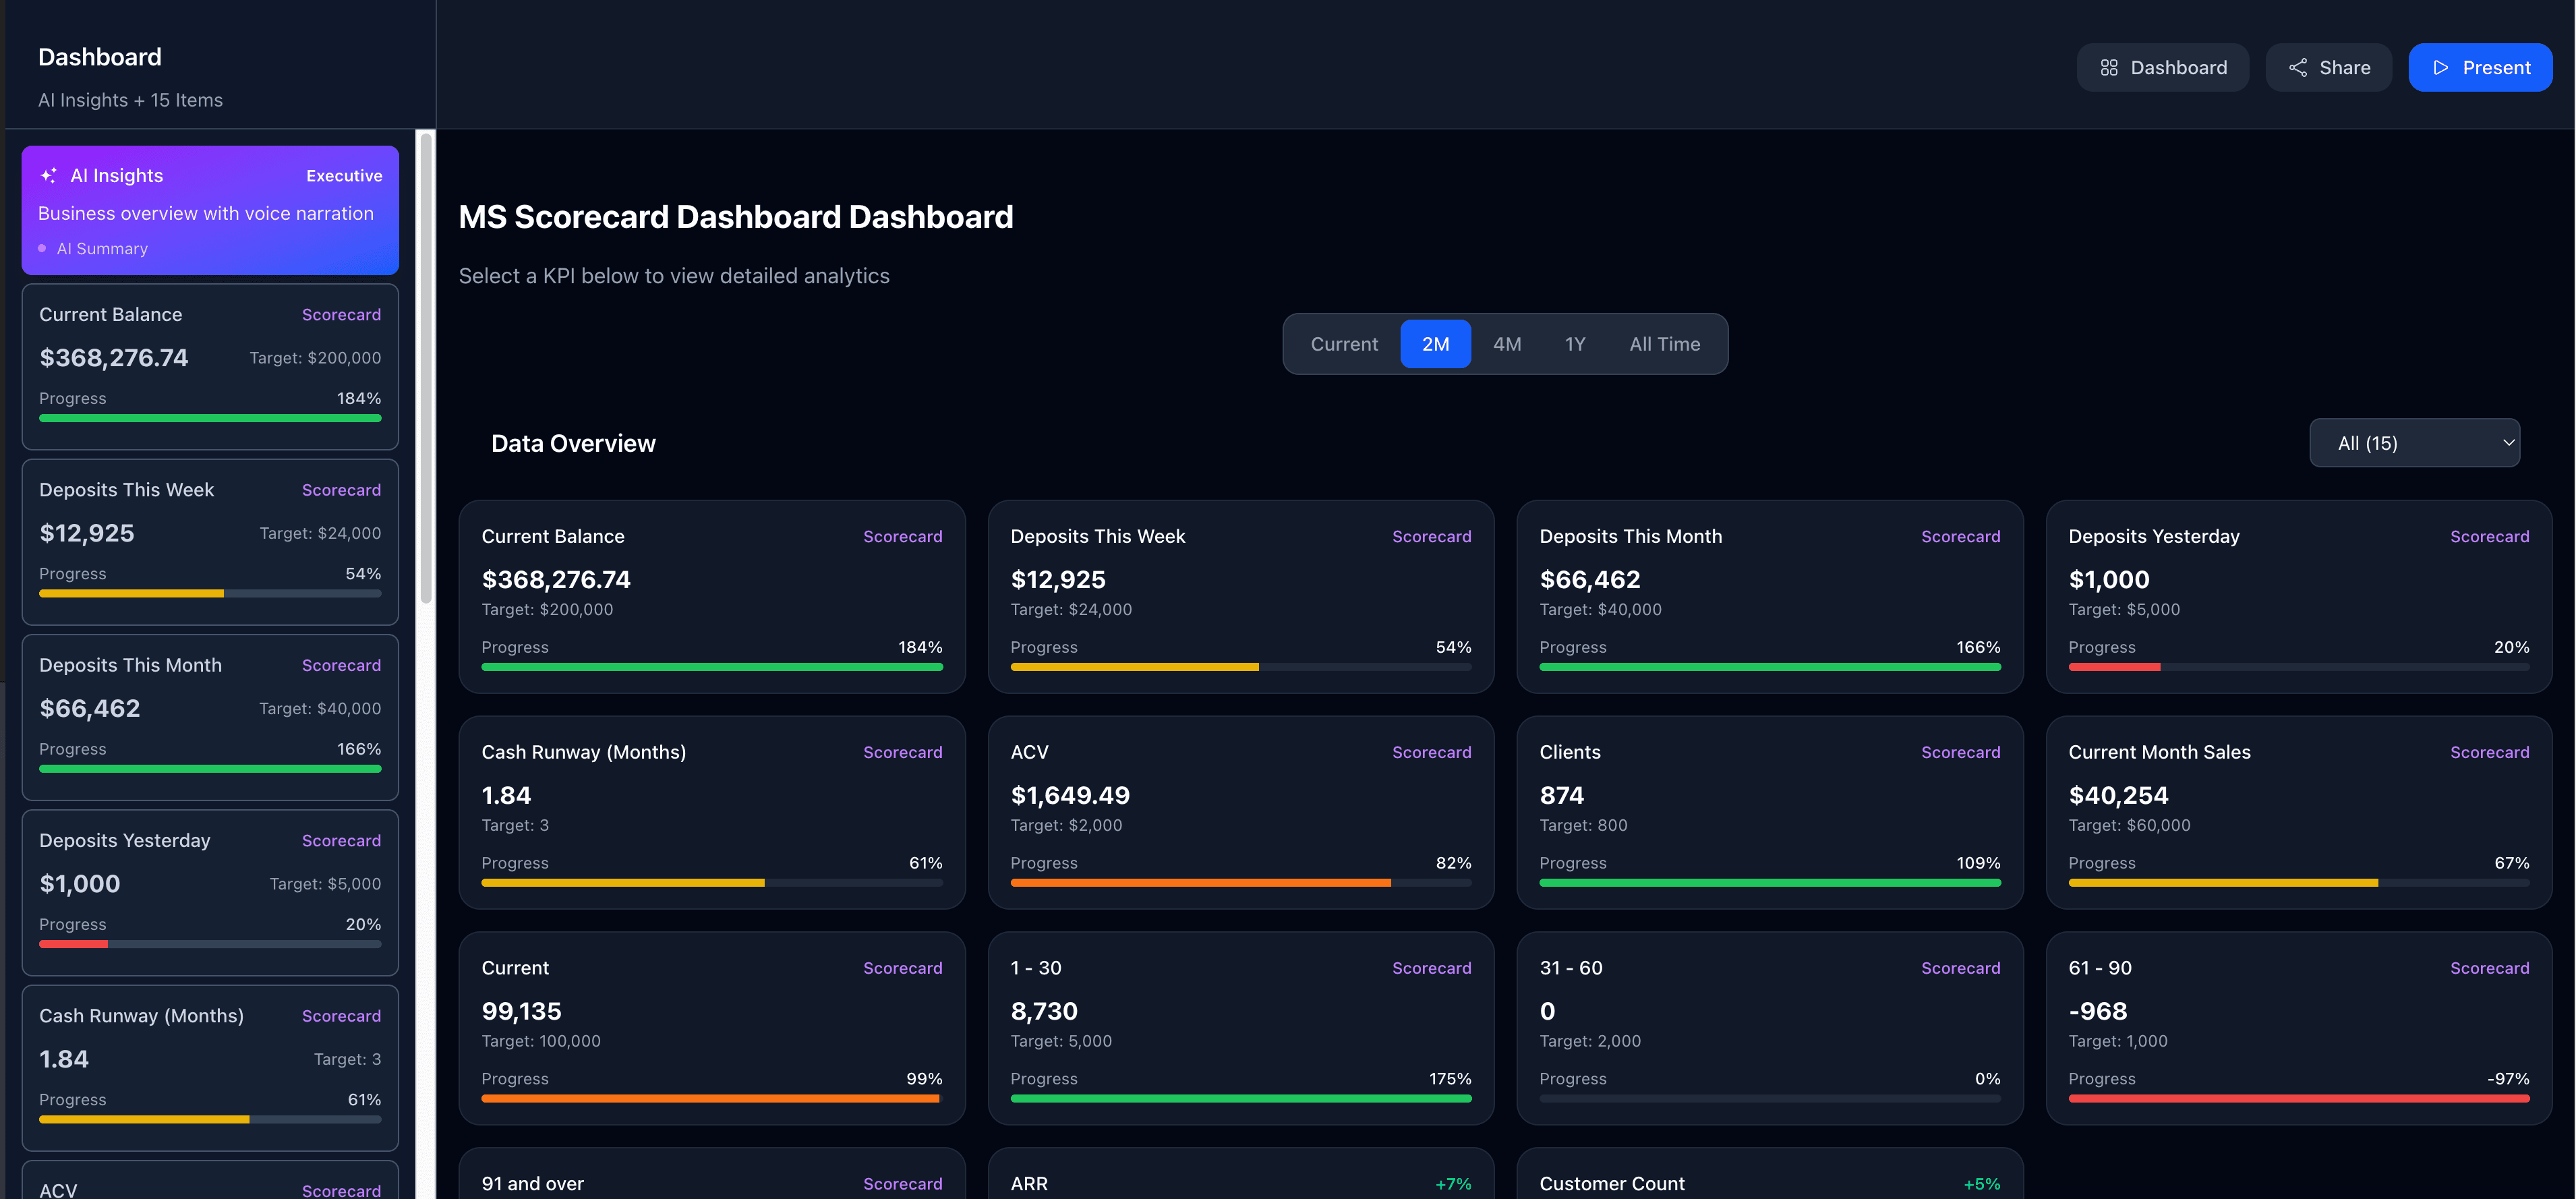The image size is (2576, 1199).
Task: Switch to the 1Y tab
Action: (1575, 343)
